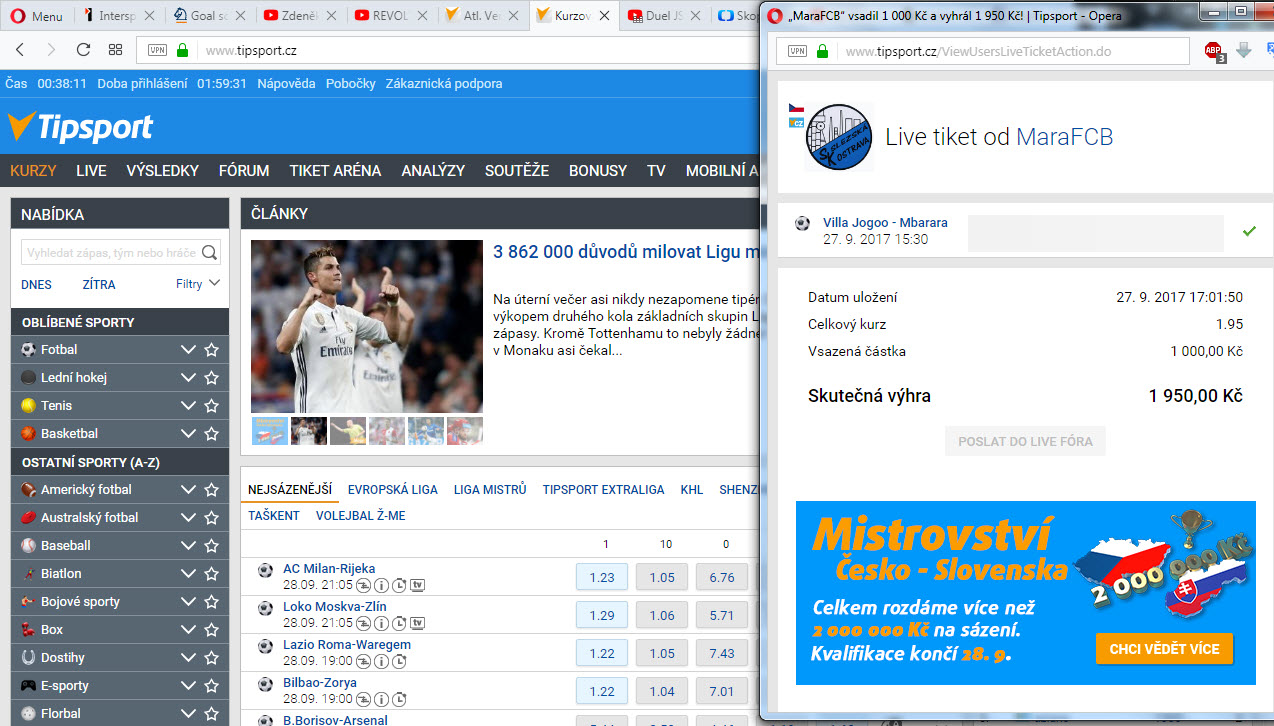
Task: Open the Pobočky link
Action: pyautogui.click(x=351, y=84)
